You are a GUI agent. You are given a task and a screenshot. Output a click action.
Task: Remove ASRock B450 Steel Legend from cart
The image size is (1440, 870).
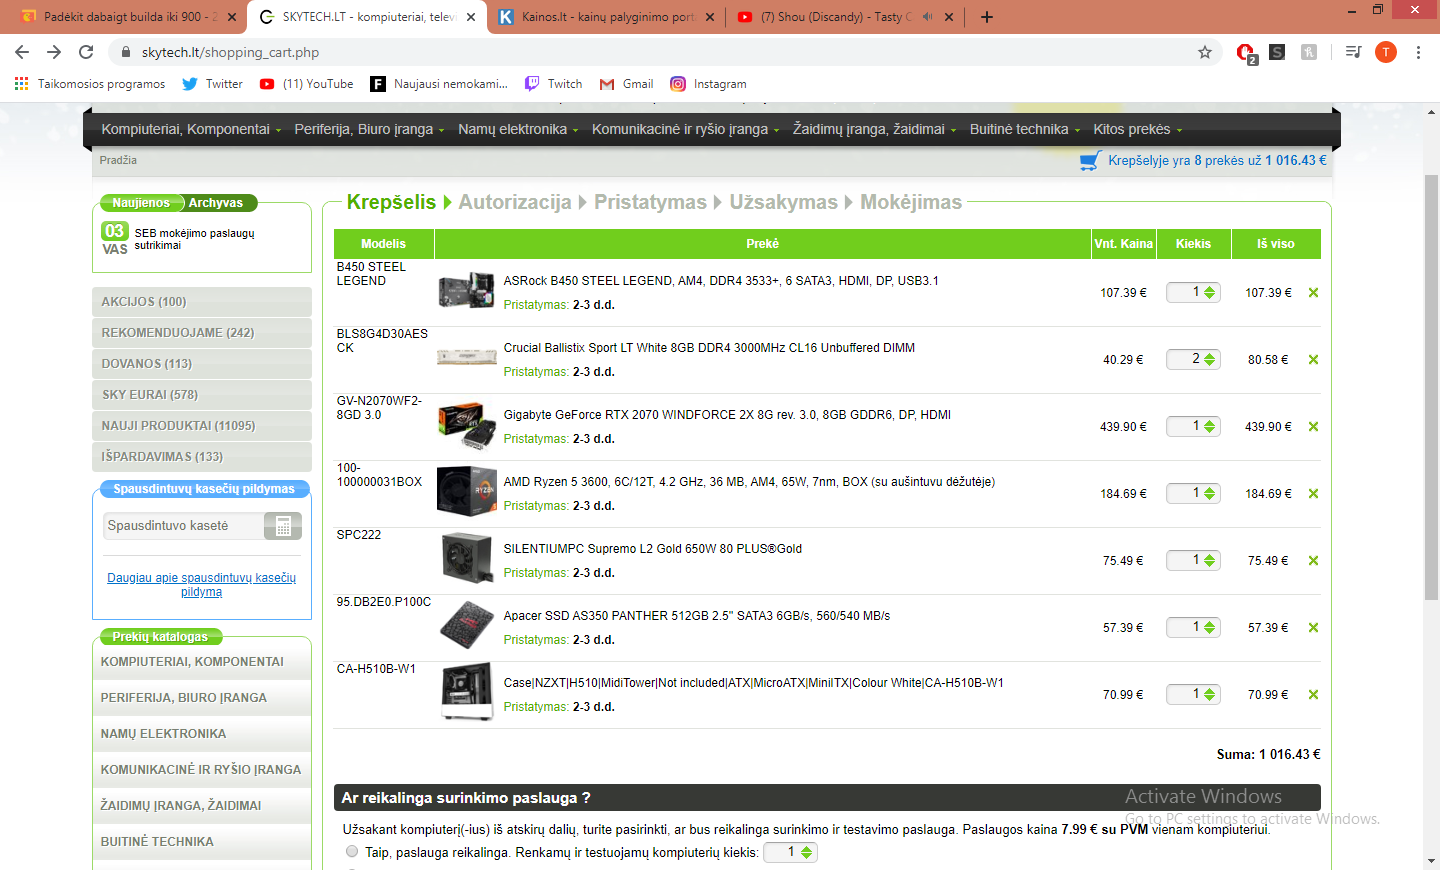[x=1313, y=293]
